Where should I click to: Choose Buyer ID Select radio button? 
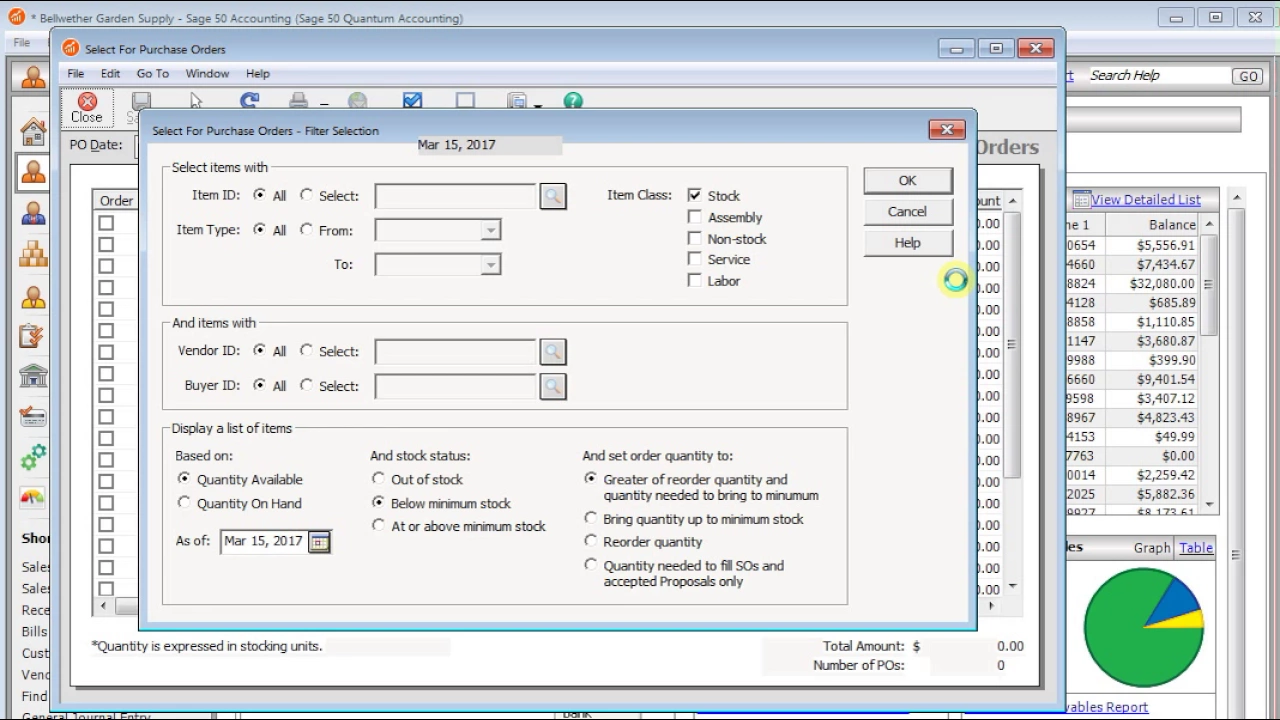(306, 385)
